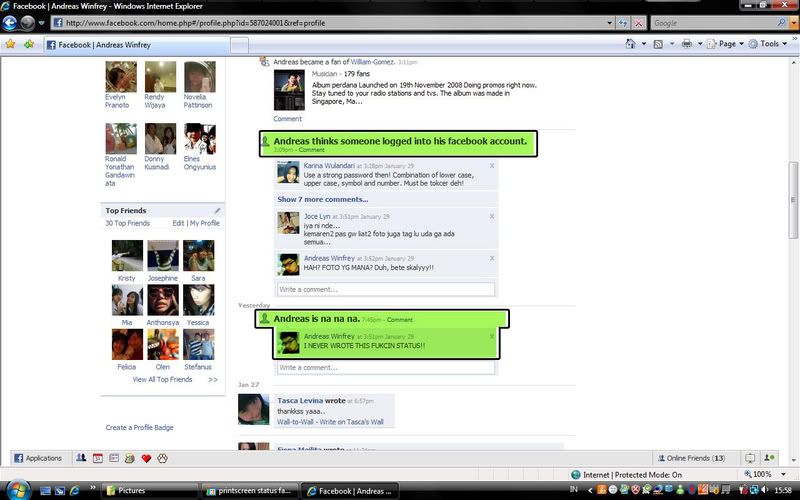Comment on the 'is na na na' status
Screen dimensions: 800x500
pyautogui.click(x=399, y=319)
